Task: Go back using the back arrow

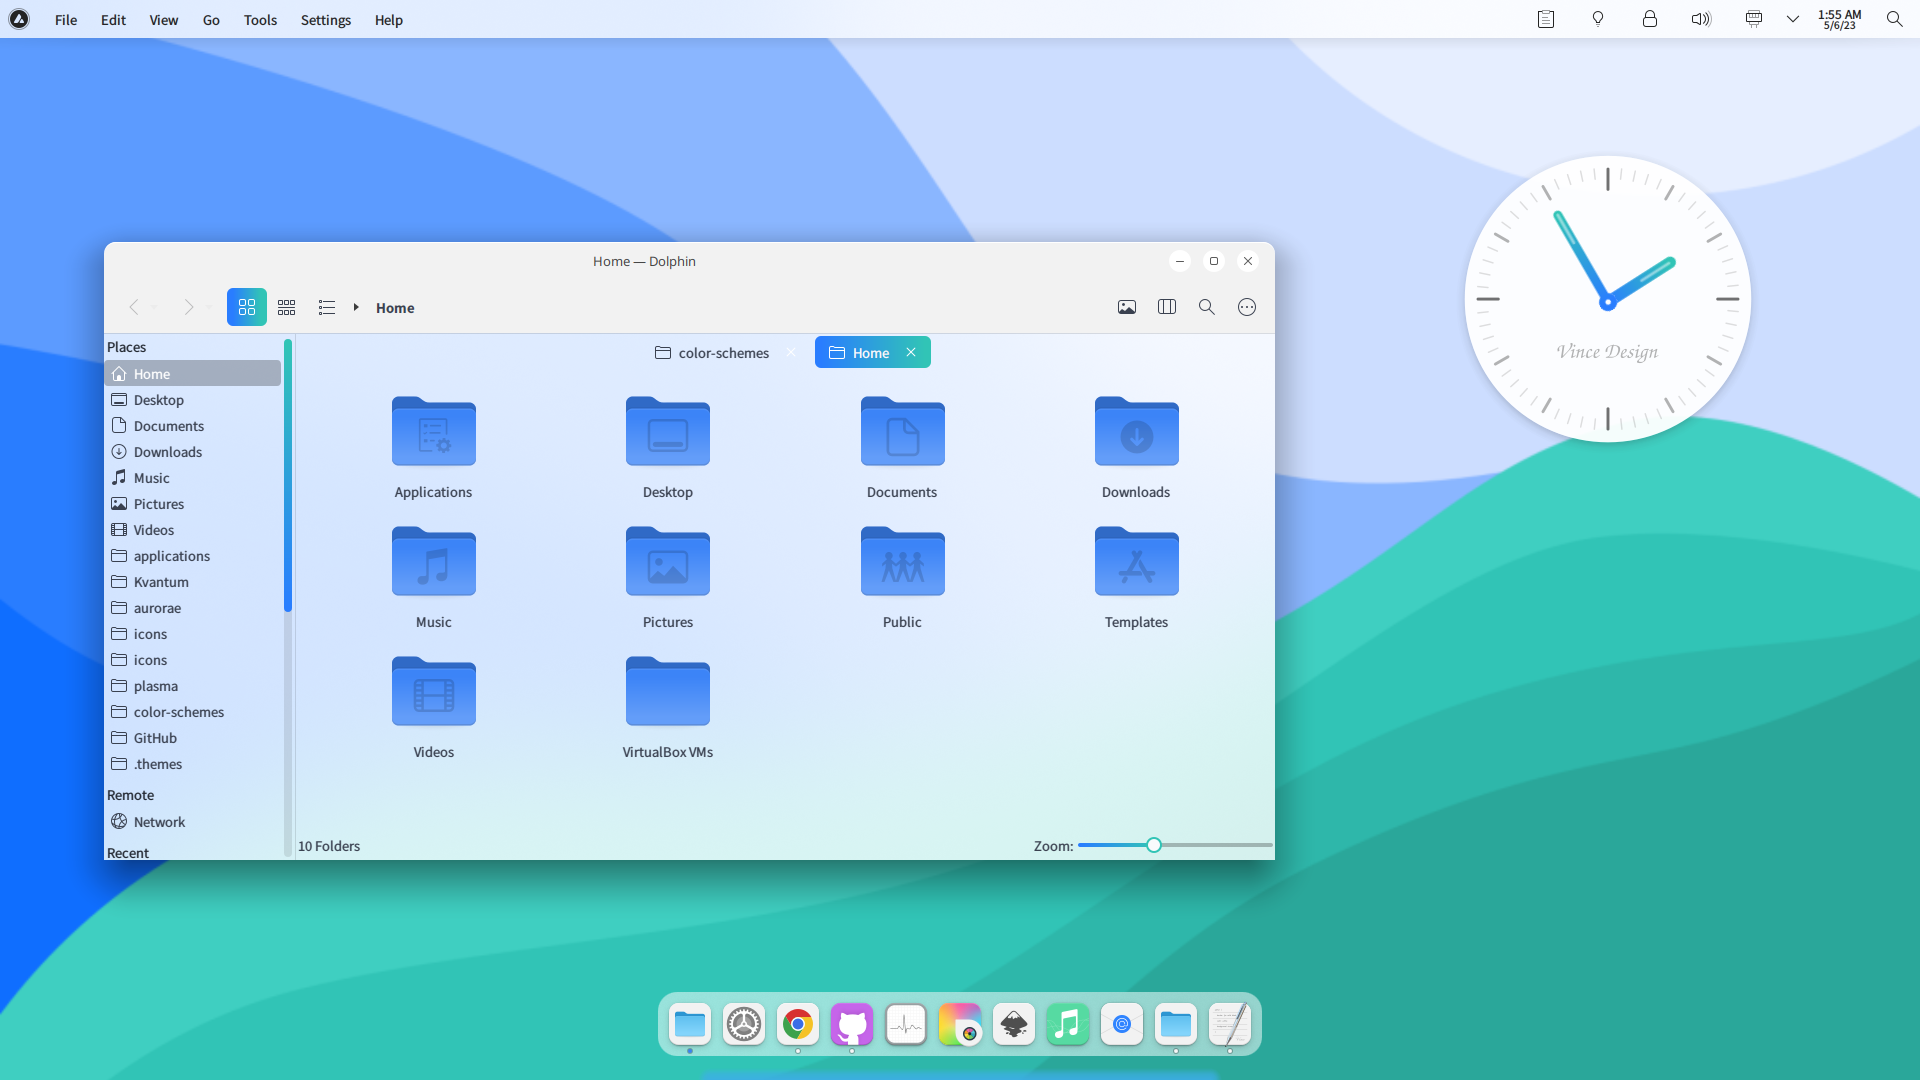Action: pyautogui.click(x=134, y=307)
